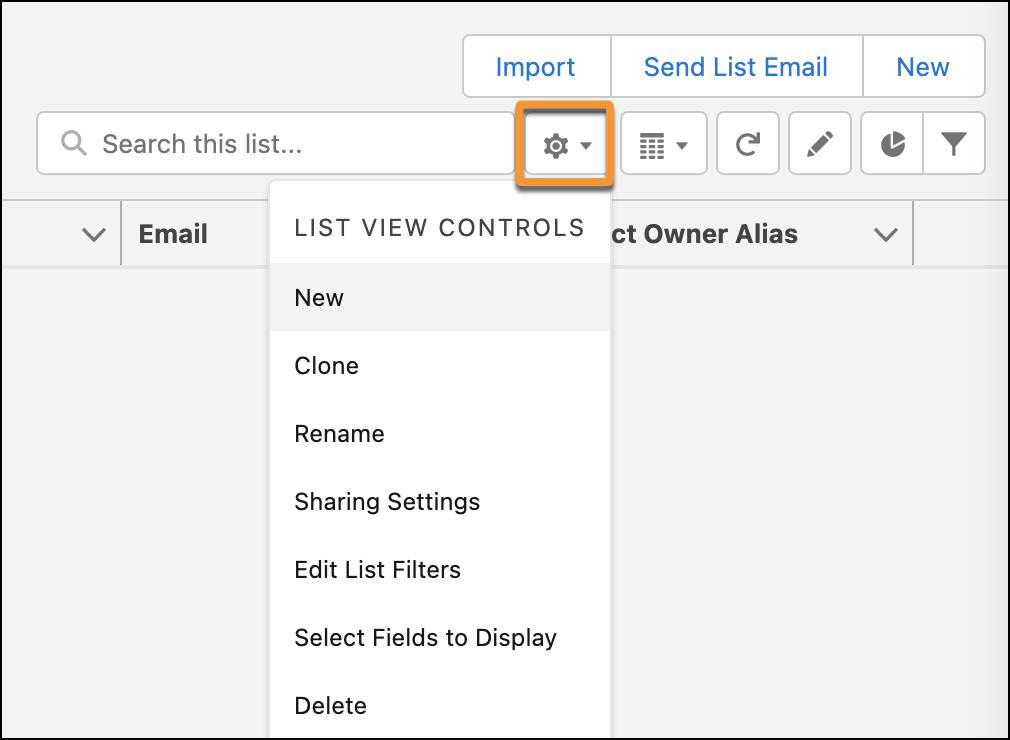Open the List View Controls gear menu
The width and height of the screenshot is (1010, 740).
pos(566,144)
